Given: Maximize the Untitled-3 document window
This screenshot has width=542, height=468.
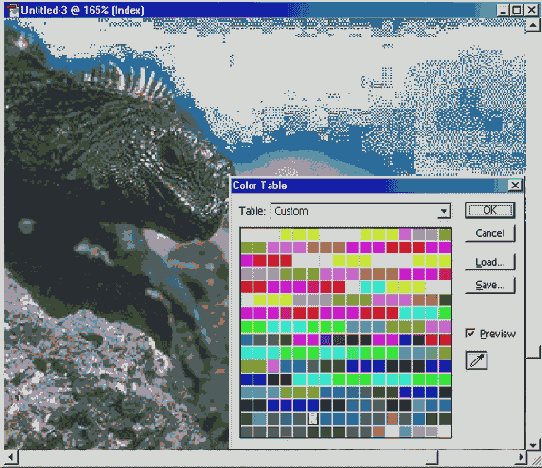Looking at the screenshot, I should coord(517,10).
